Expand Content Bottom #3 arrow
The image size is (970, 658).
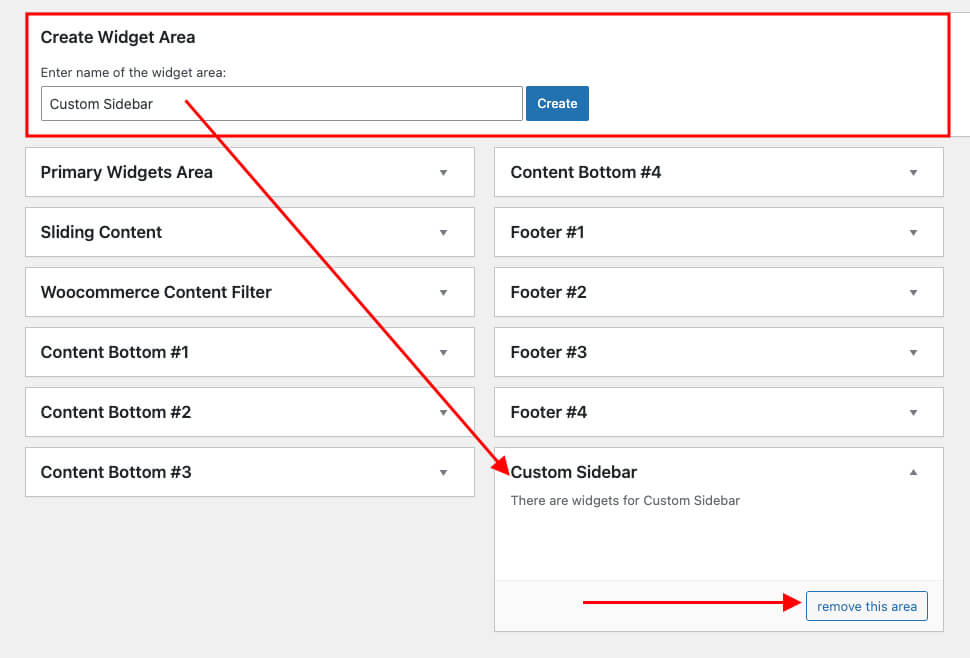coord(444,473)
